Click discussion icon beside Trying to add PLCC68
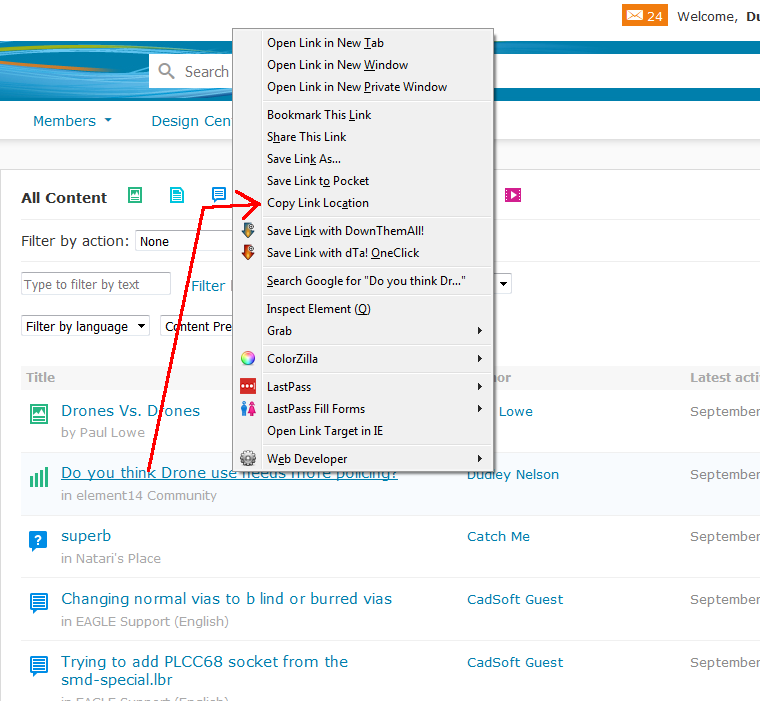The image size is (760, 701). 39,666
